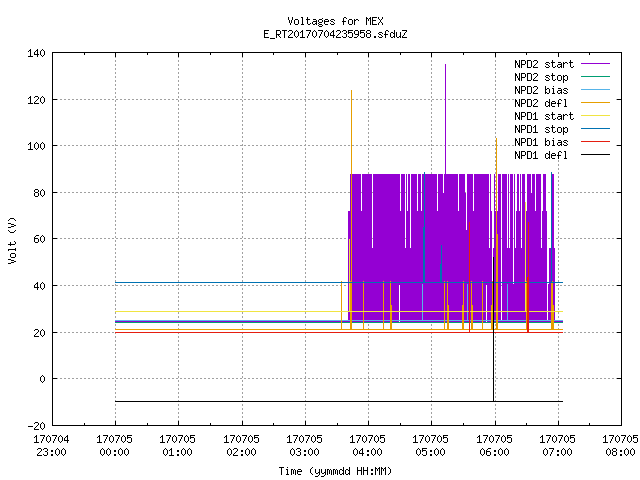Click the y-axis tick value 0

(42, 379)
